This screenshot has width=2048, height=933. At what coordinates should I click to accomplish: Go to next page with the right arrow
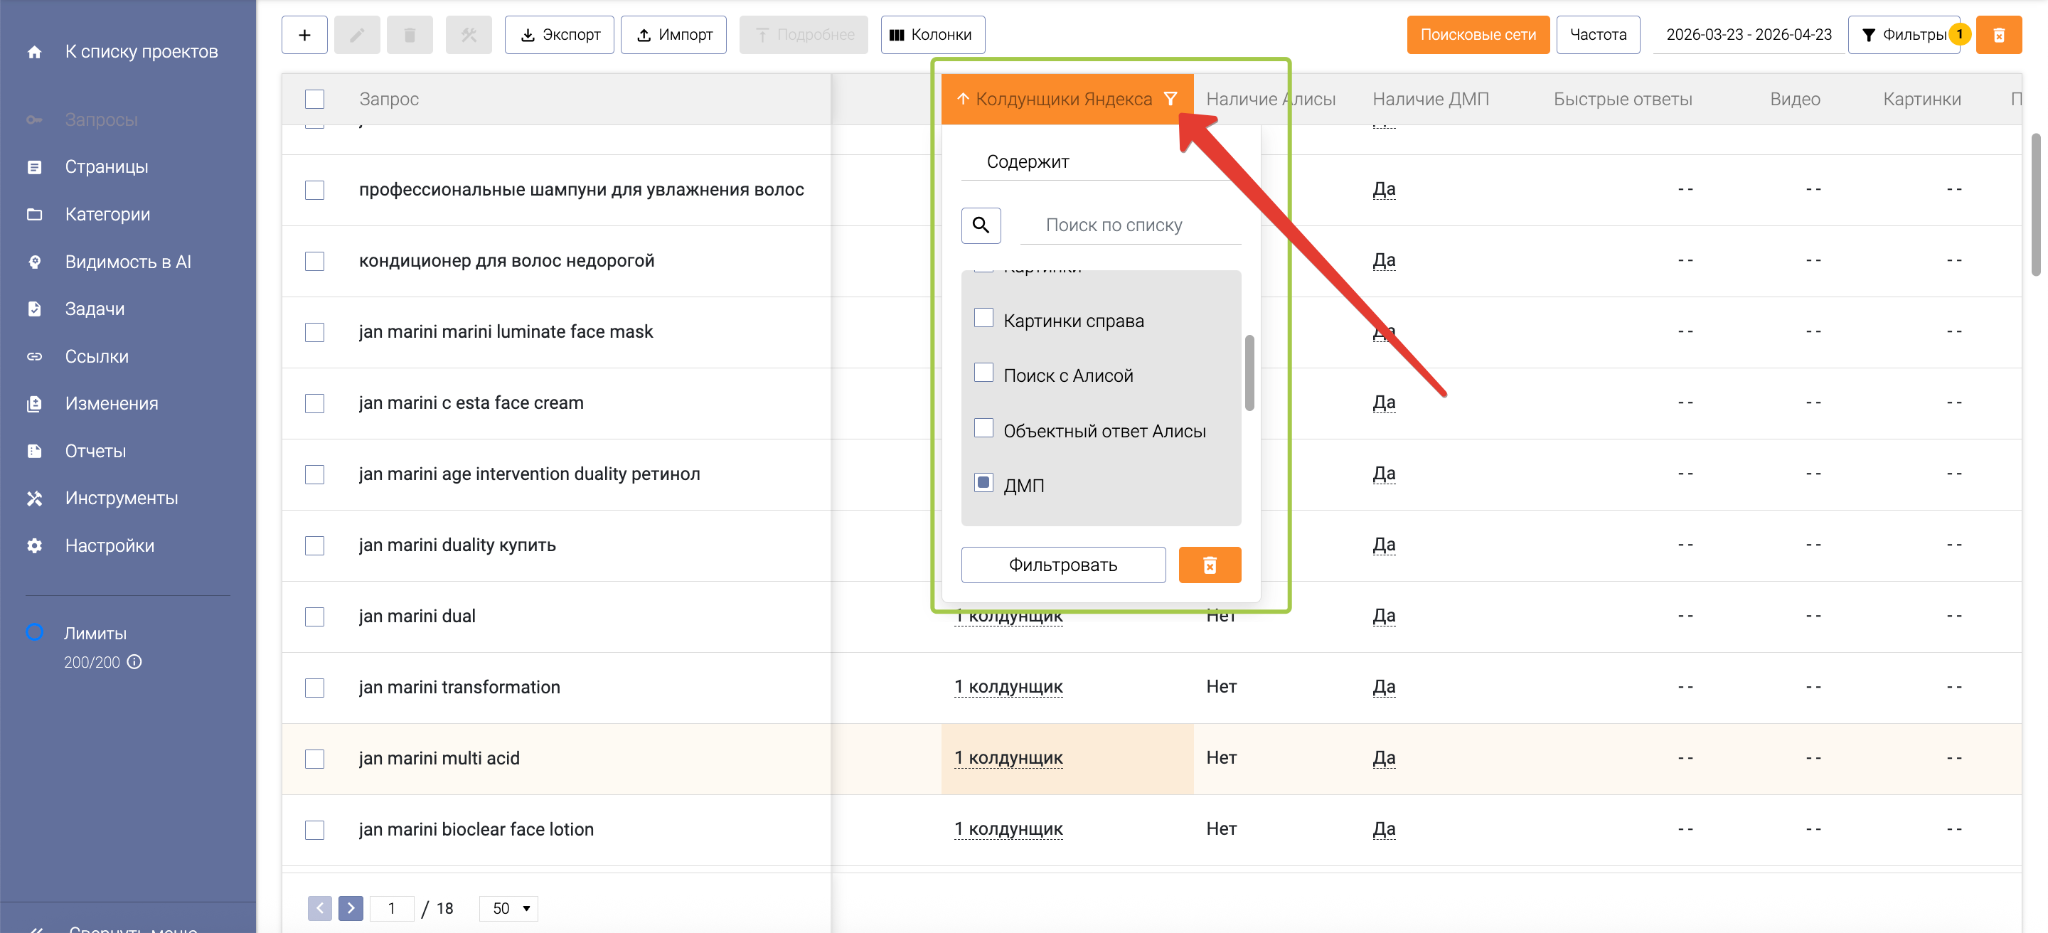pos(350,908)
